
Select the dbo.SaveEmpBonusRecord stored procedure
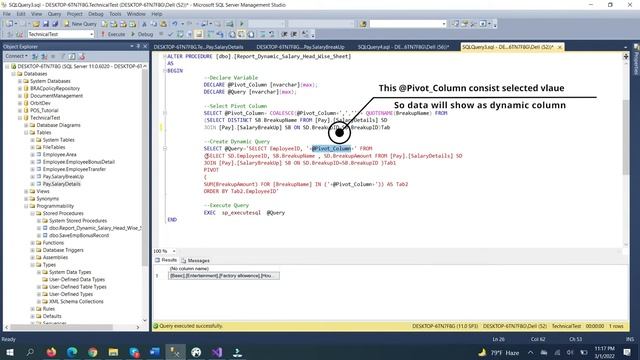[79, 236]
